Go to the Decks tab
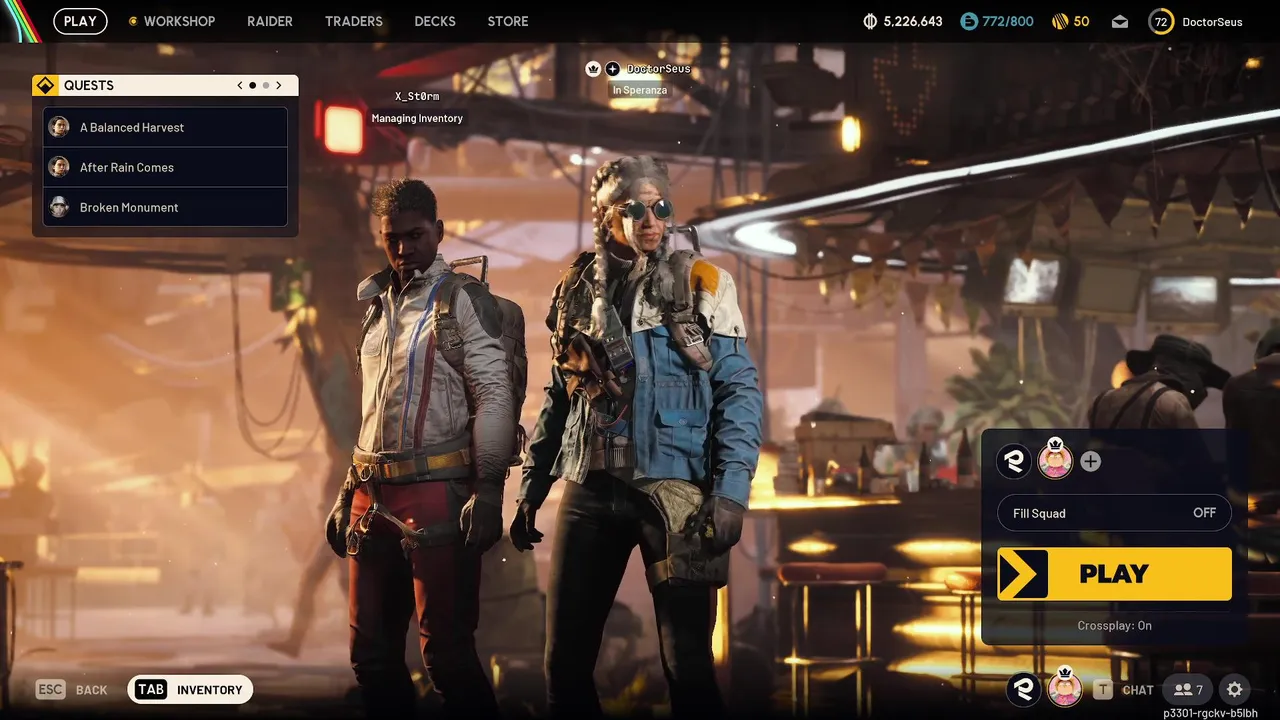 (x=435, y=21)
